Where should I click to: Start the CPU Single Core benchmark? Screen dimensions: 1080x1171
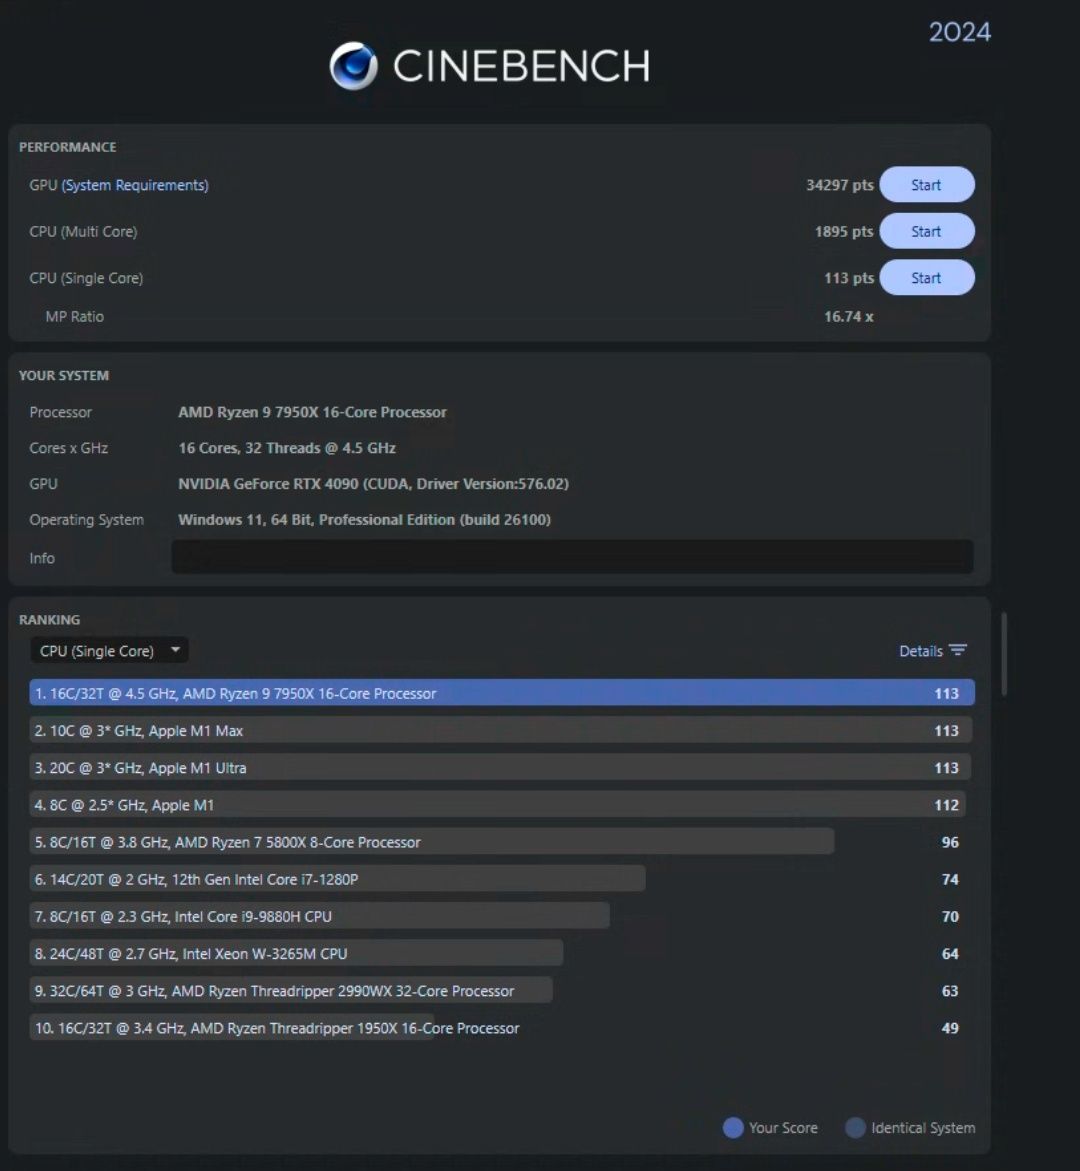pyautogui.click(x=926, y=277)
